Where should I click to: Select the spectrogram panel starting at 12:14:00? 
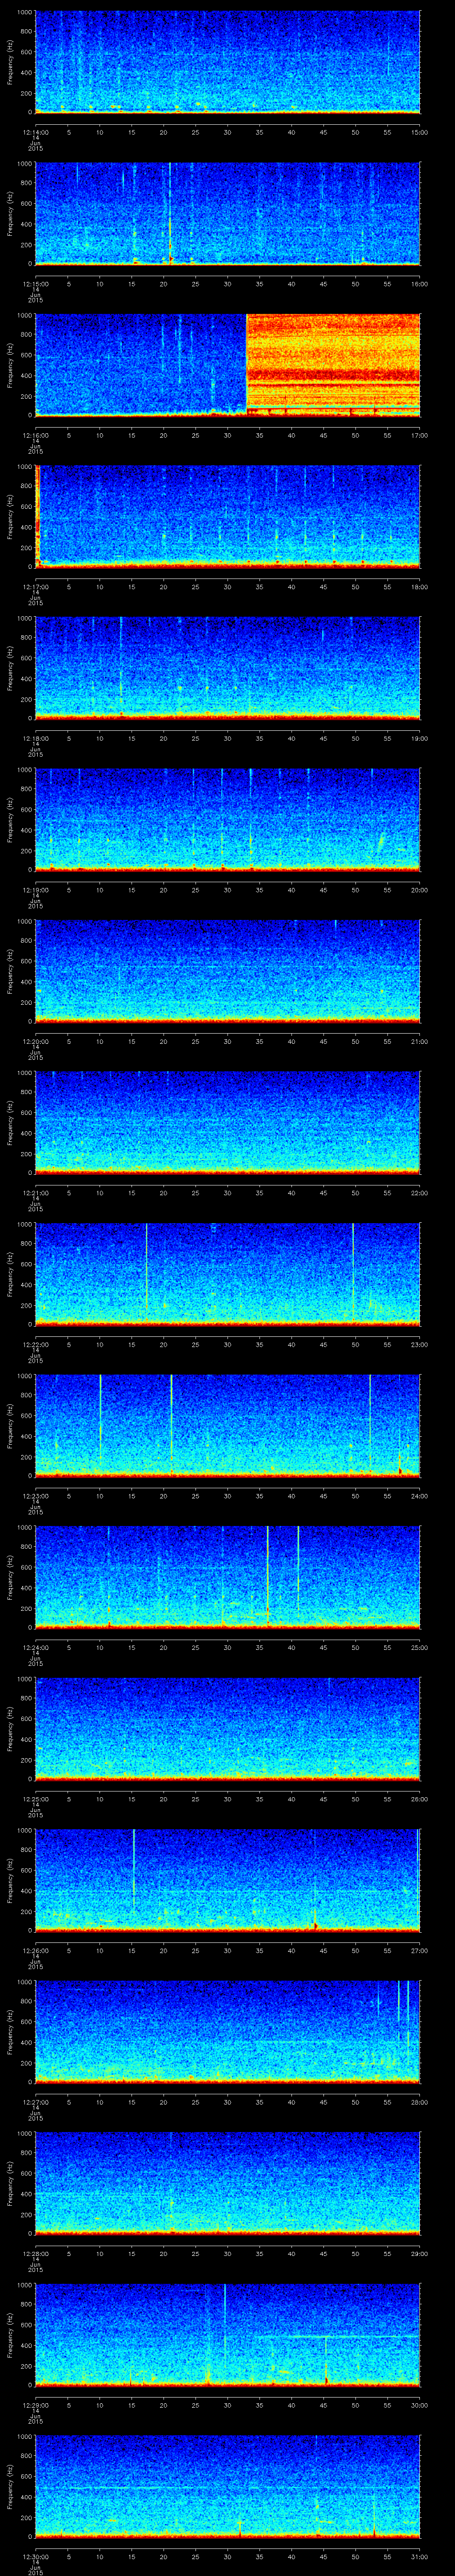[x=228, y=62]
